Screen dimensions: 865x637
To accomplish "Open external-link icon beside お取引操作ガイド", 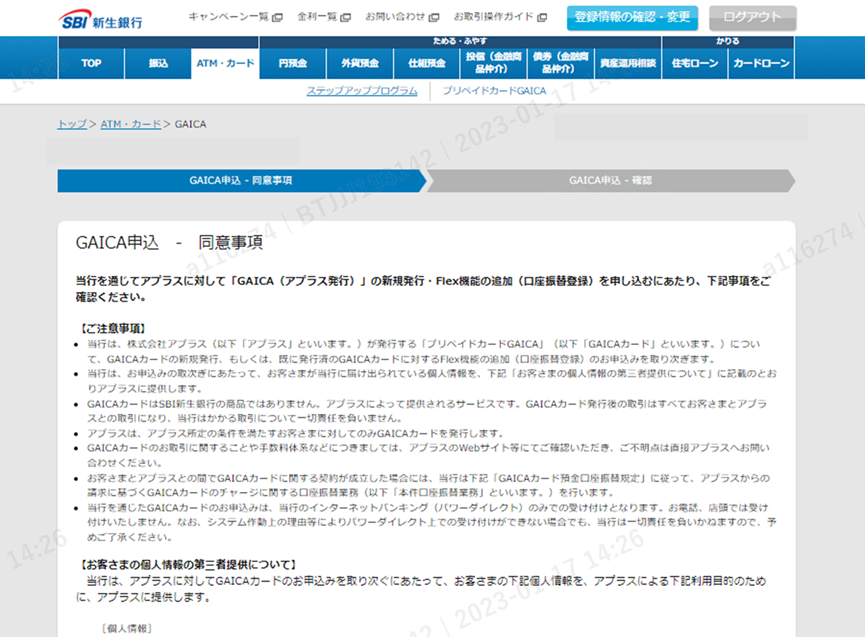I will tap(542, 17).
